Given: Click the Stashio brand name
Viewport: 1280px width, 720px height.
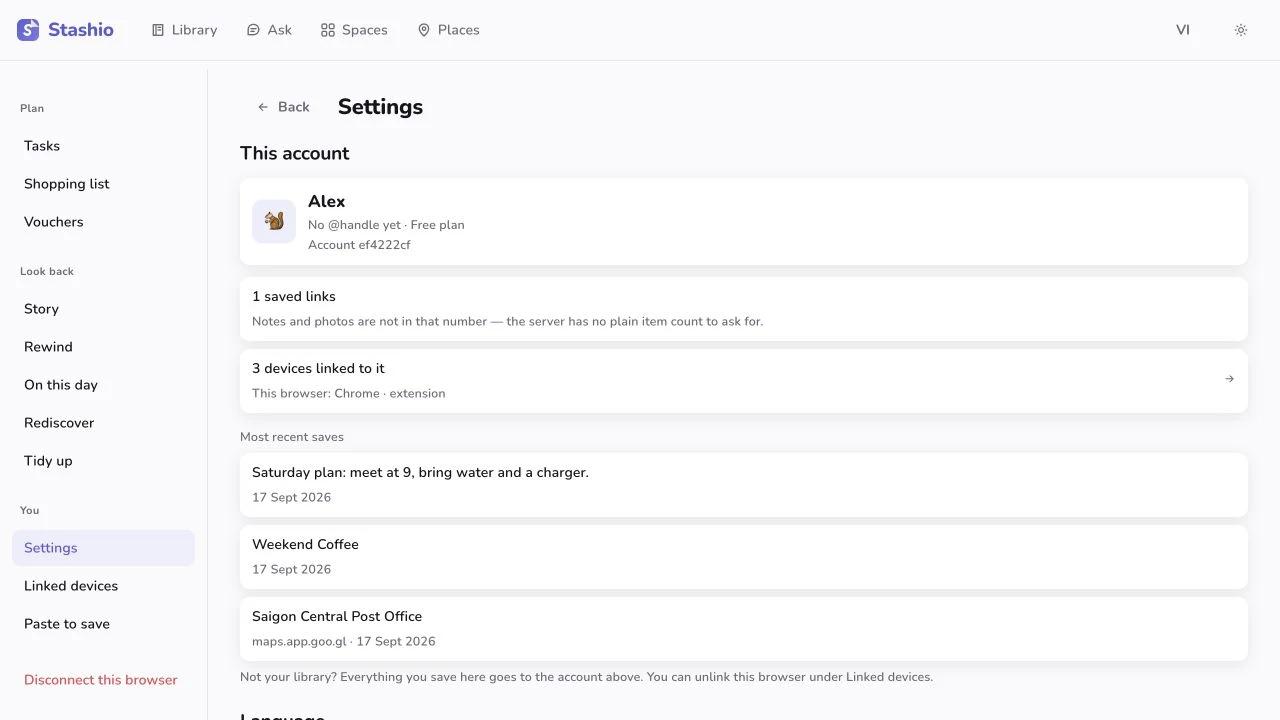Looking at the screenshot, I should point(81,30).
